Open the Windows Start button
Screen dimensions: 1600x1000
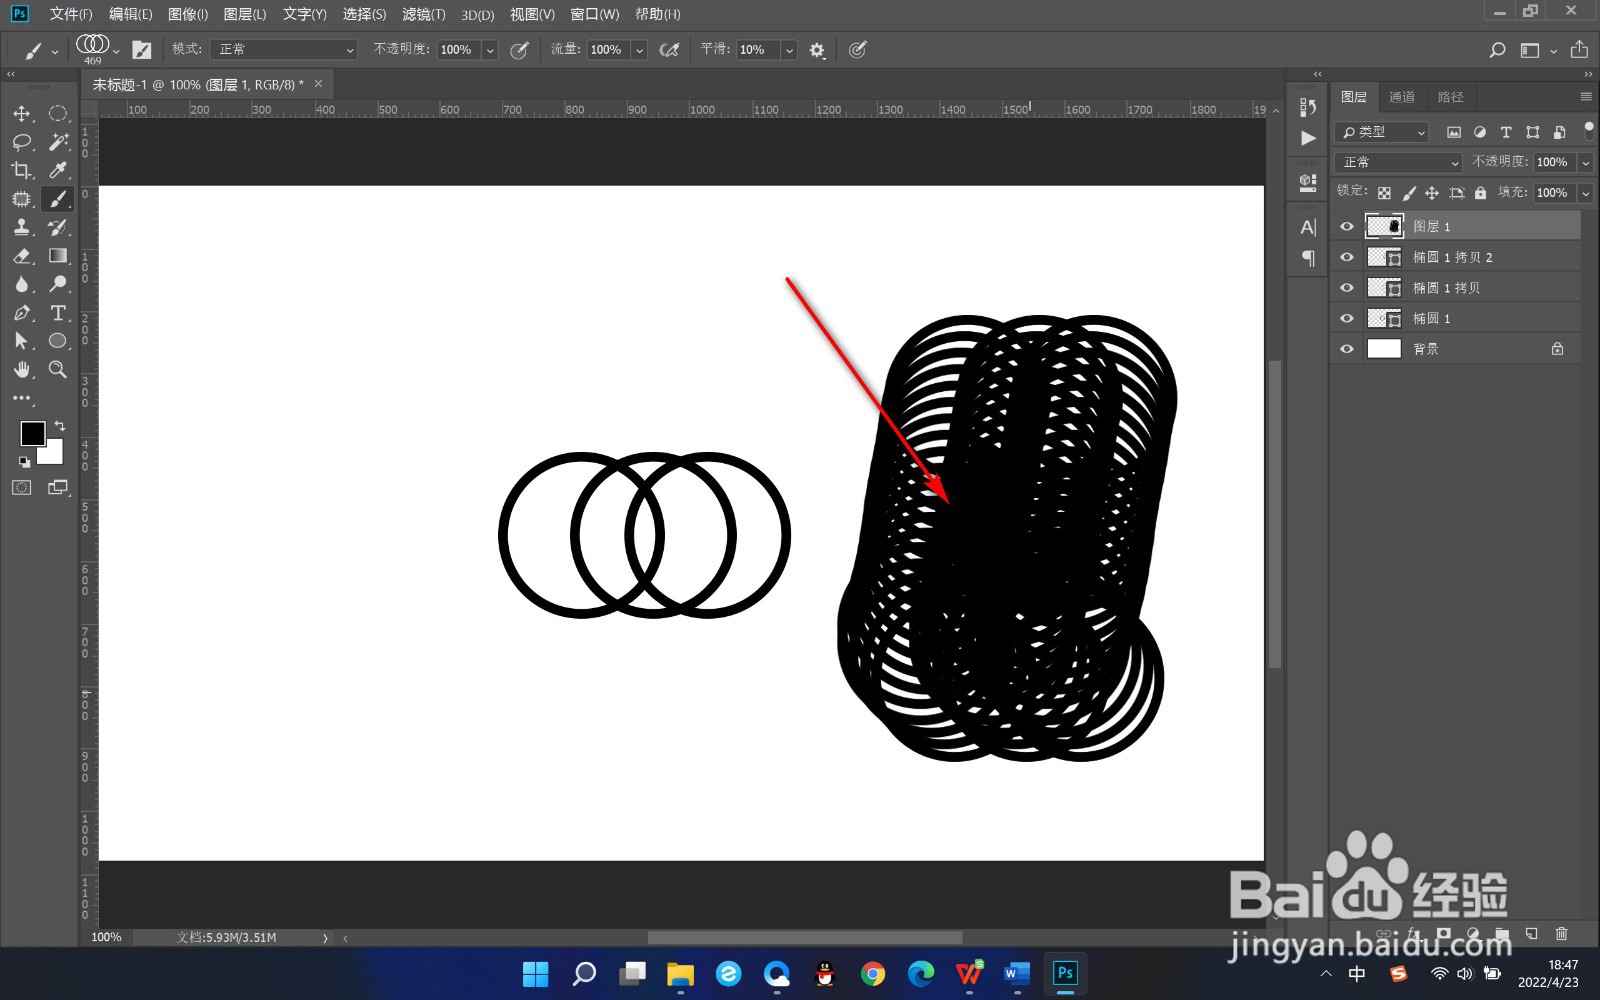tap(536, 974)
